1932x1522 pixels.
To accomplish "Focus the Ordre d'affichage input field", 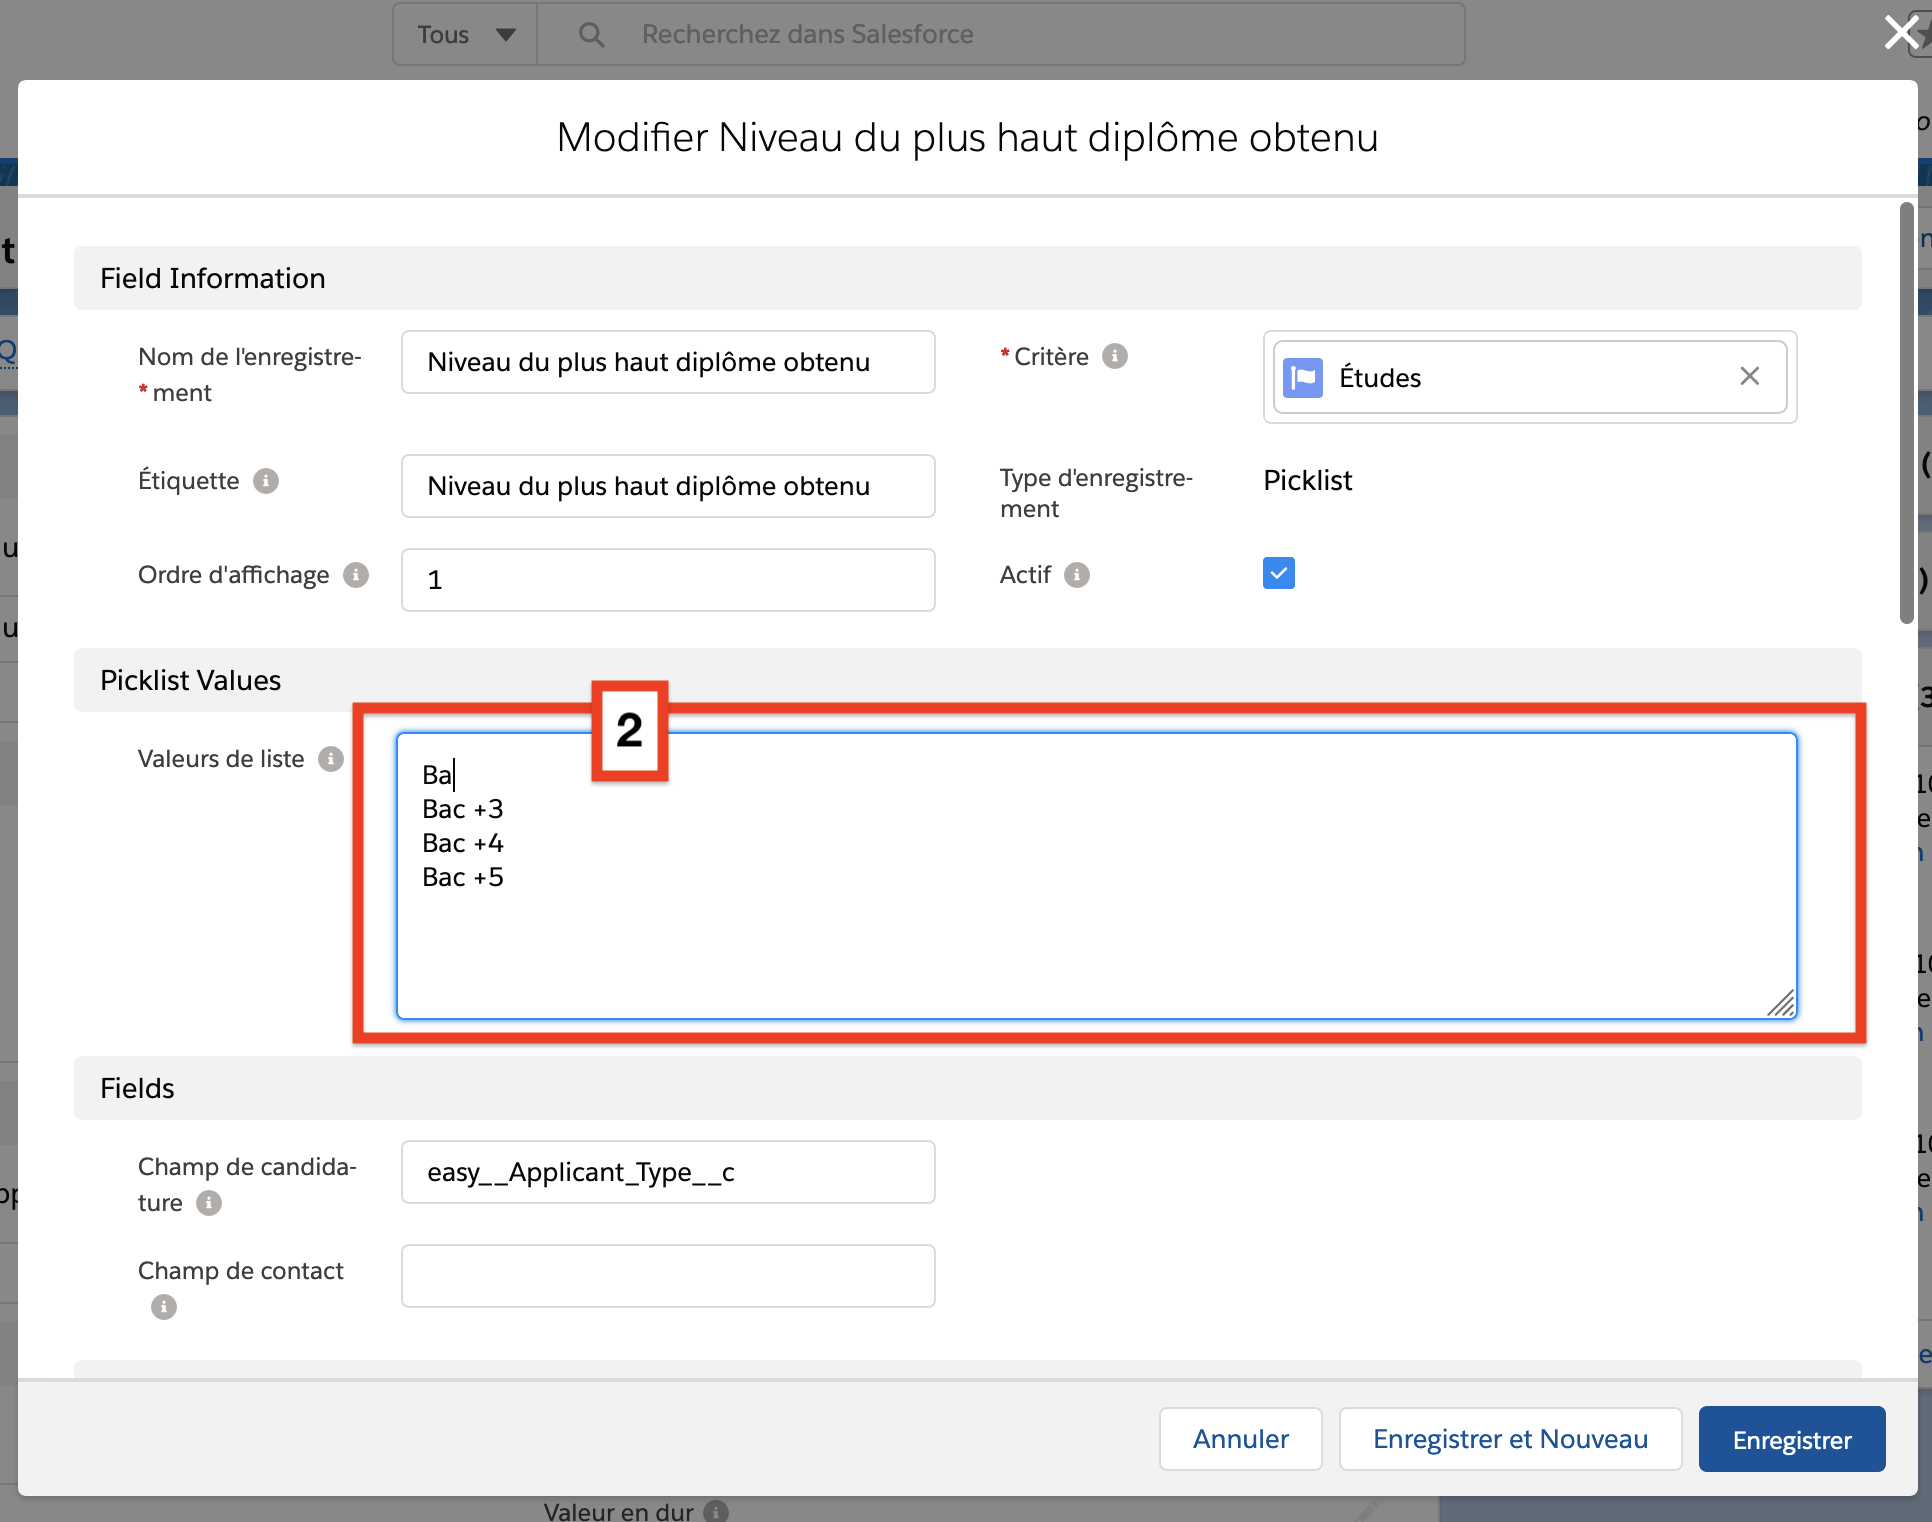I will (x=667, y=580).
